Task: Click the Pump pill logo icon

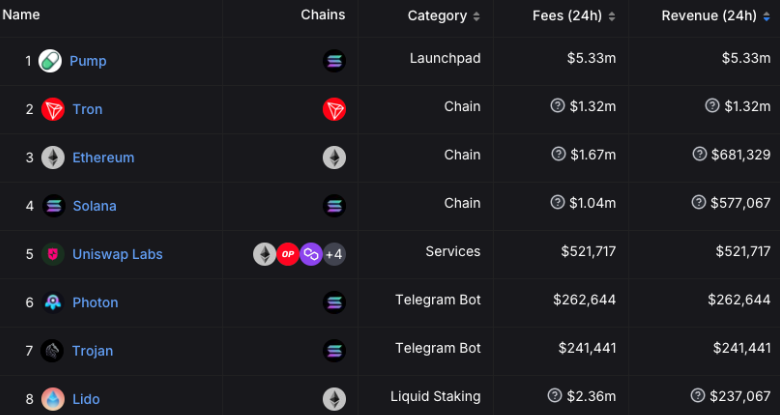Action: coord(50,61)
